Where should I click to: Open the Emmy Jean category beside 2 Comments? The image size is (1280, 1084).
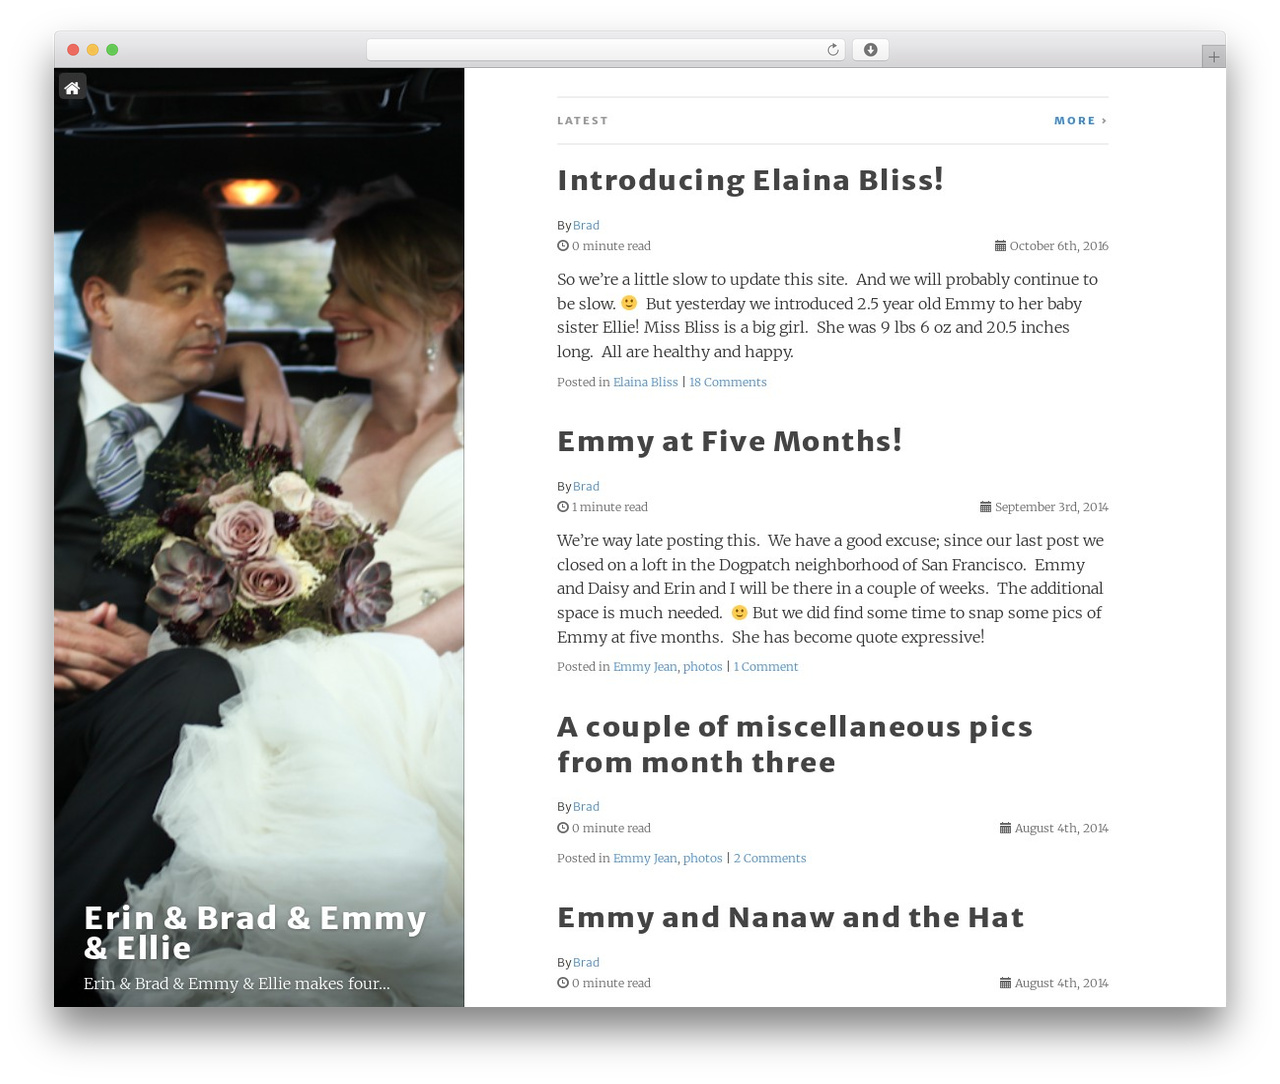tap(645, 858)
